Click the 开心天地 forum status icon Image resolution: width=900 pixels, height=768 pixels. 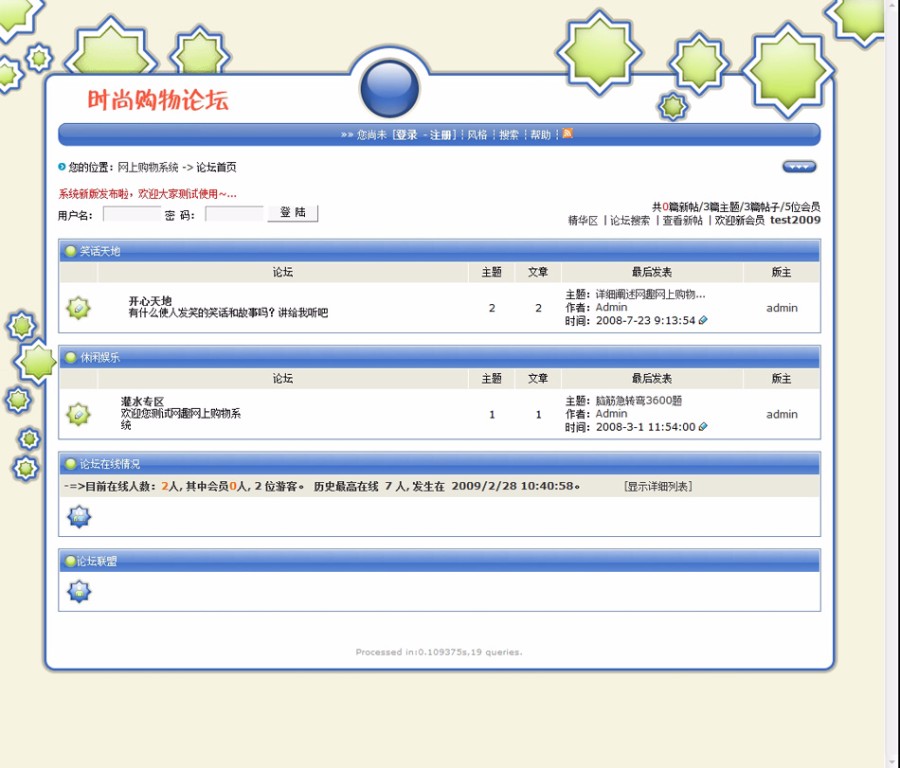pos(78,308)
